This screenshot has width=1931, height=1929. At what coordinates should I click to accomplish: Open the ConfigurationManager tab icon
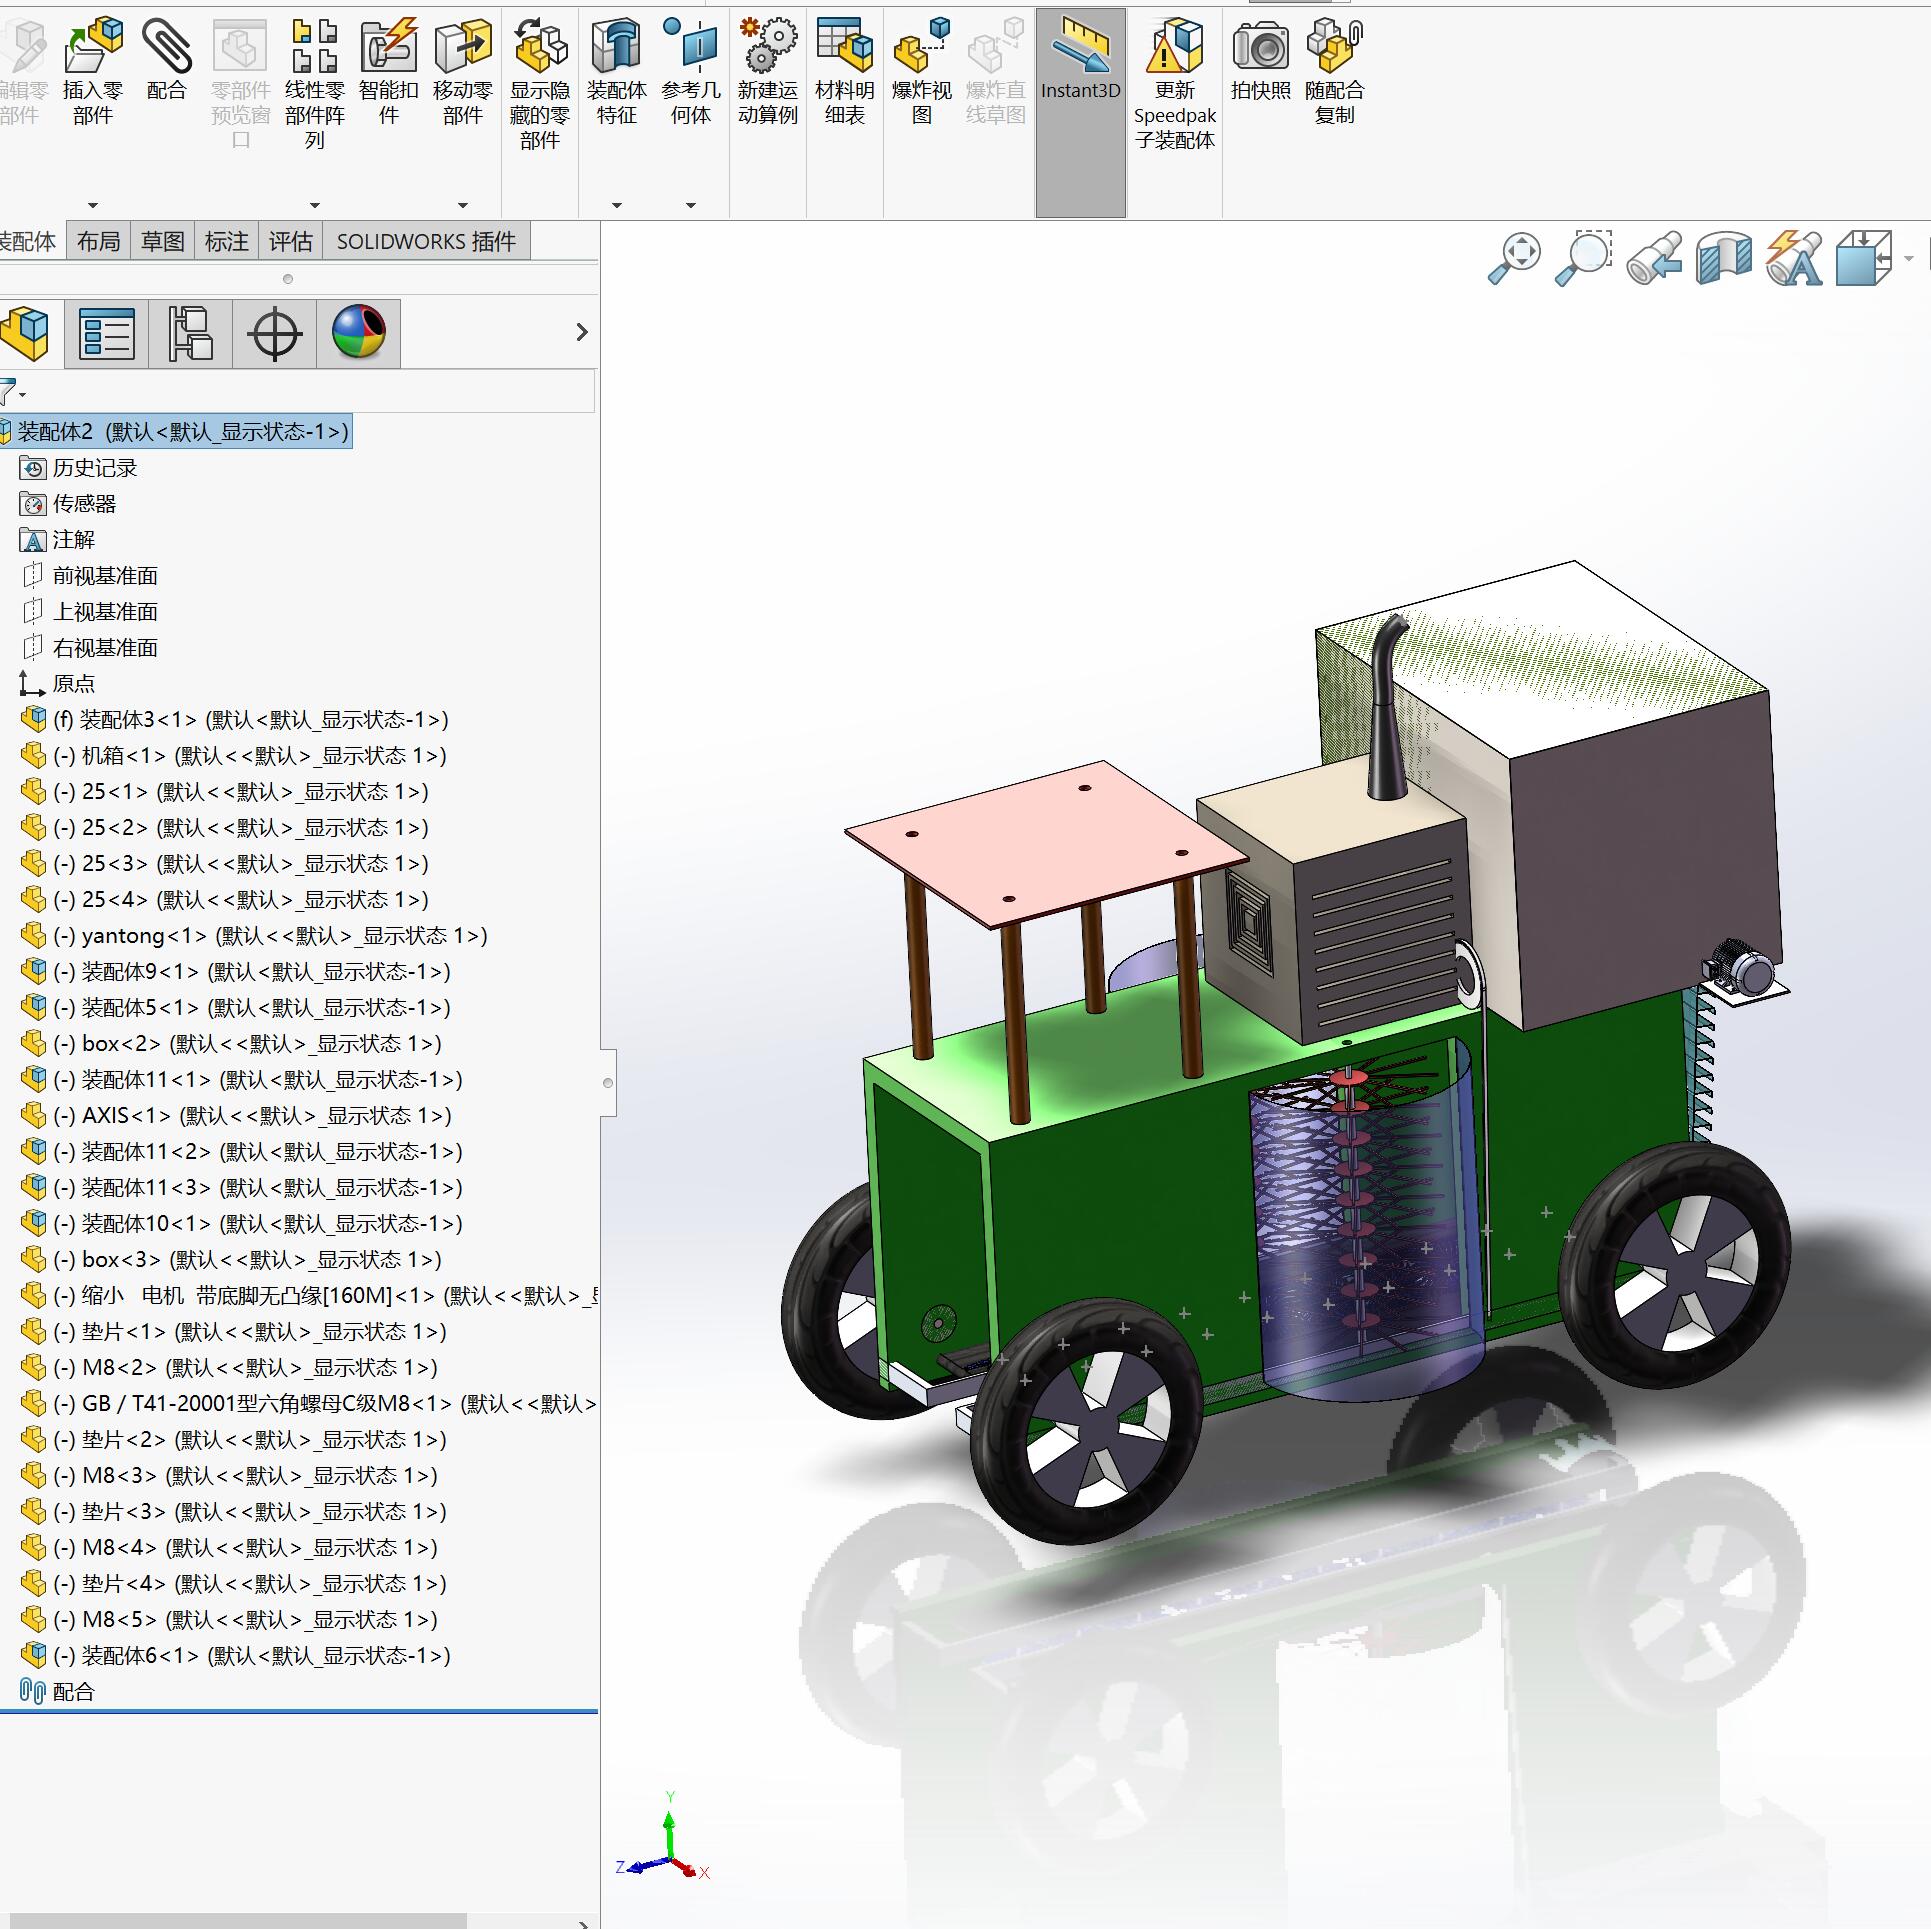pos(190,333)
